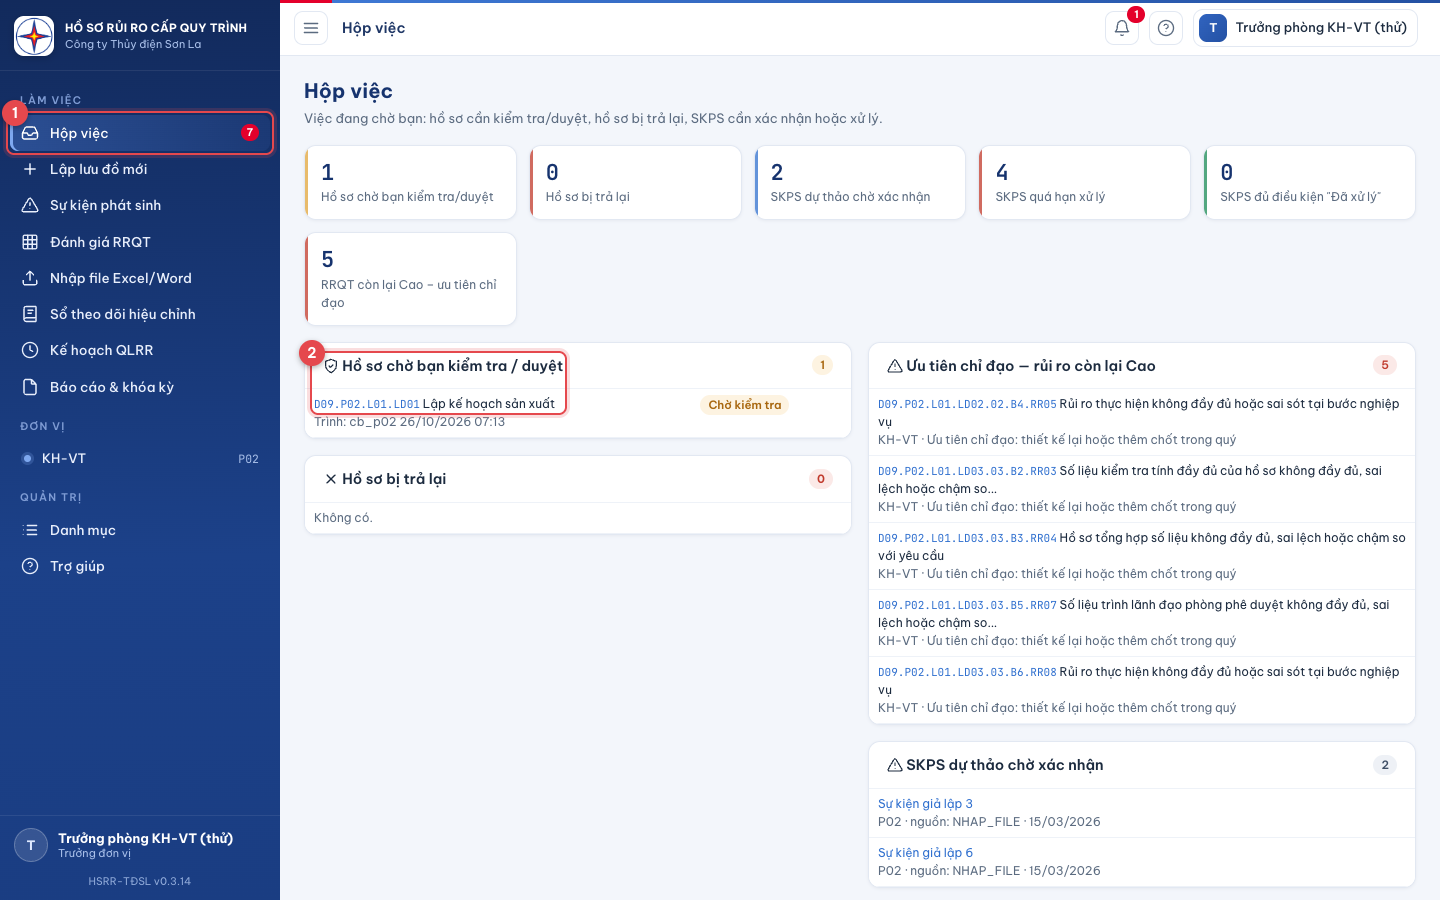Open risk link D09.P02.L01.LD03.03.B3.RR04
The image size is (1440, 900).
pyautogui.click(x=967, y=538)
